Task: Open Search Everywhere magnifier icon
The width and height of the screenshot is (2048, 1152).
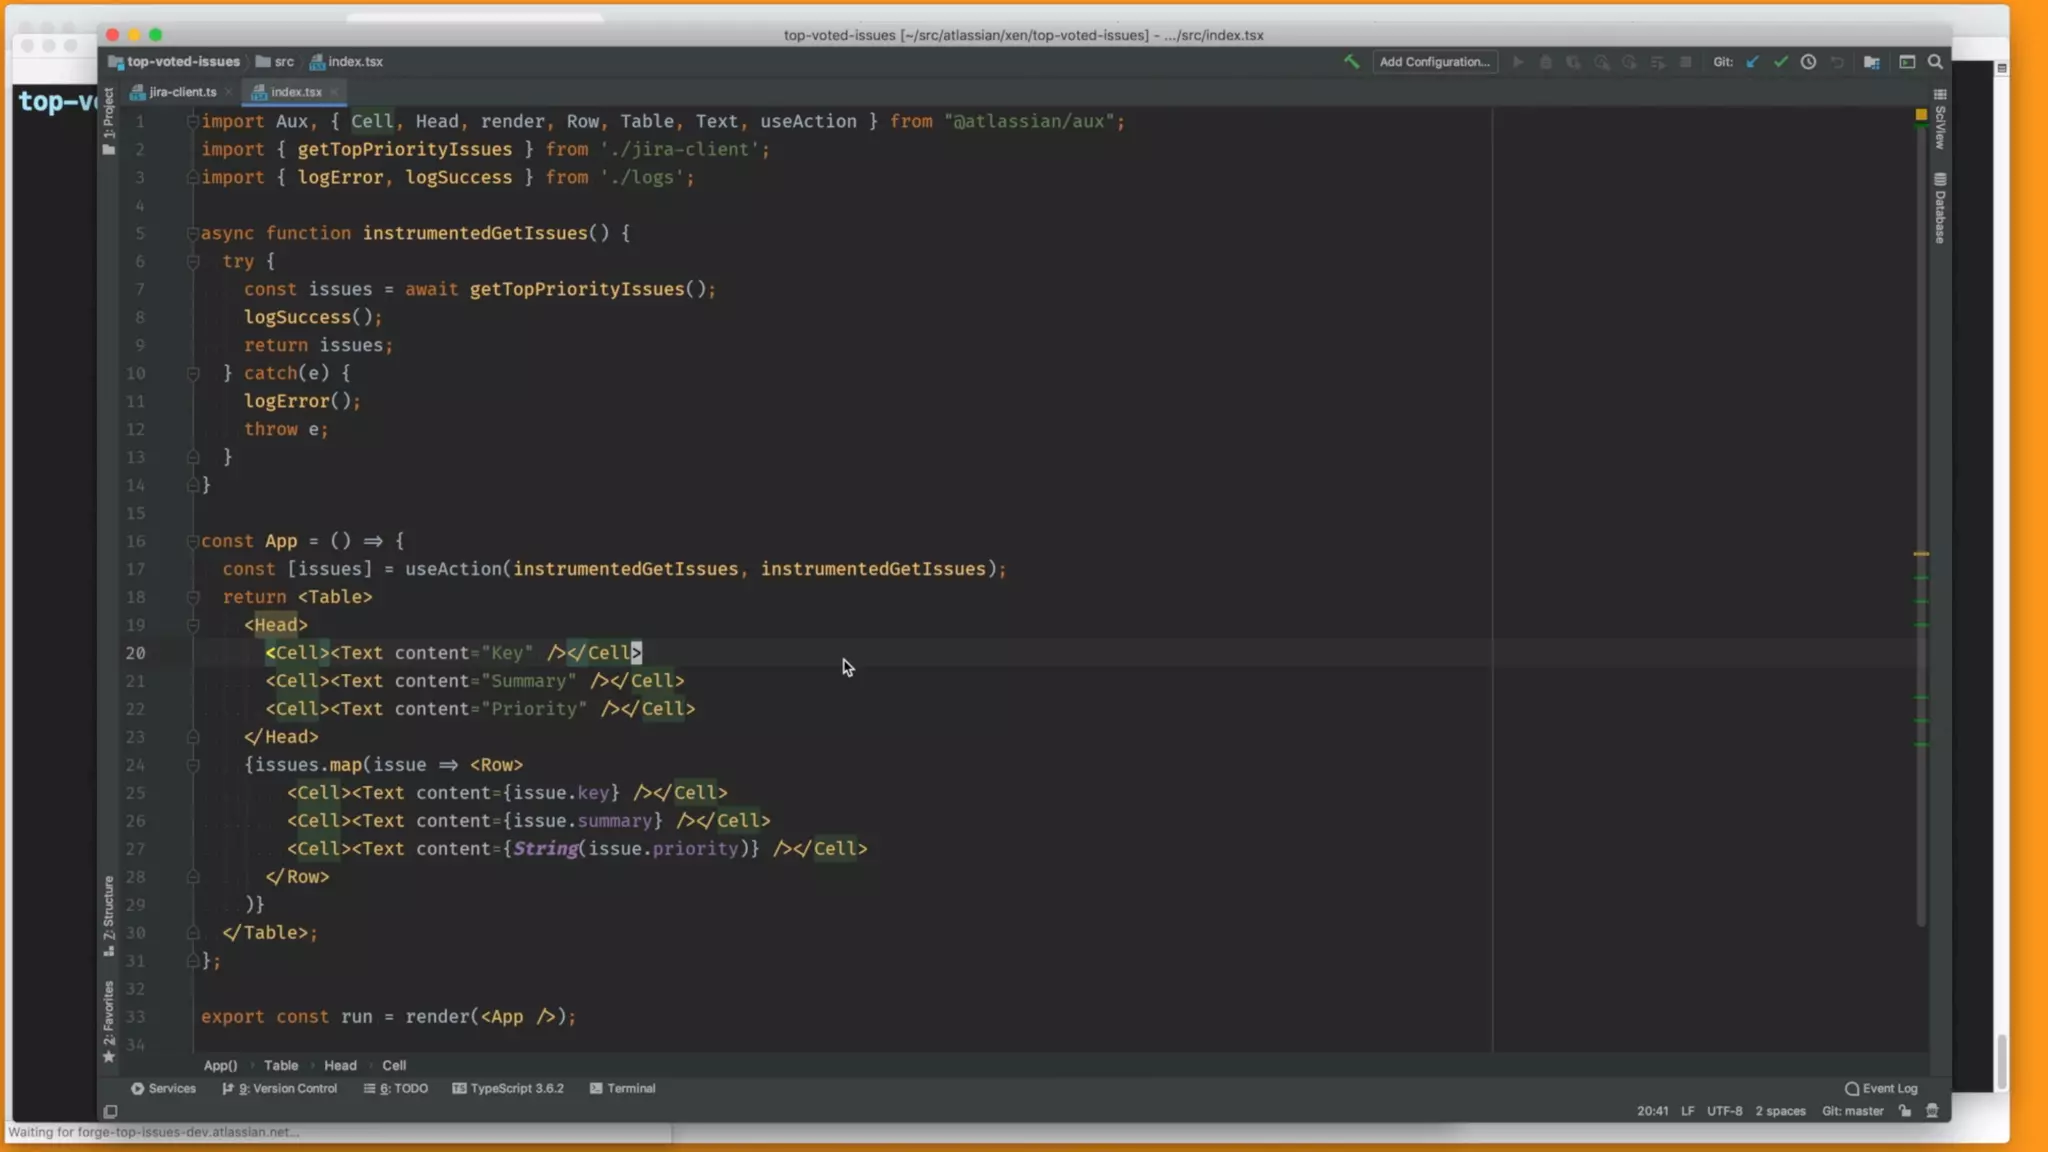Action: (1935, 62)
